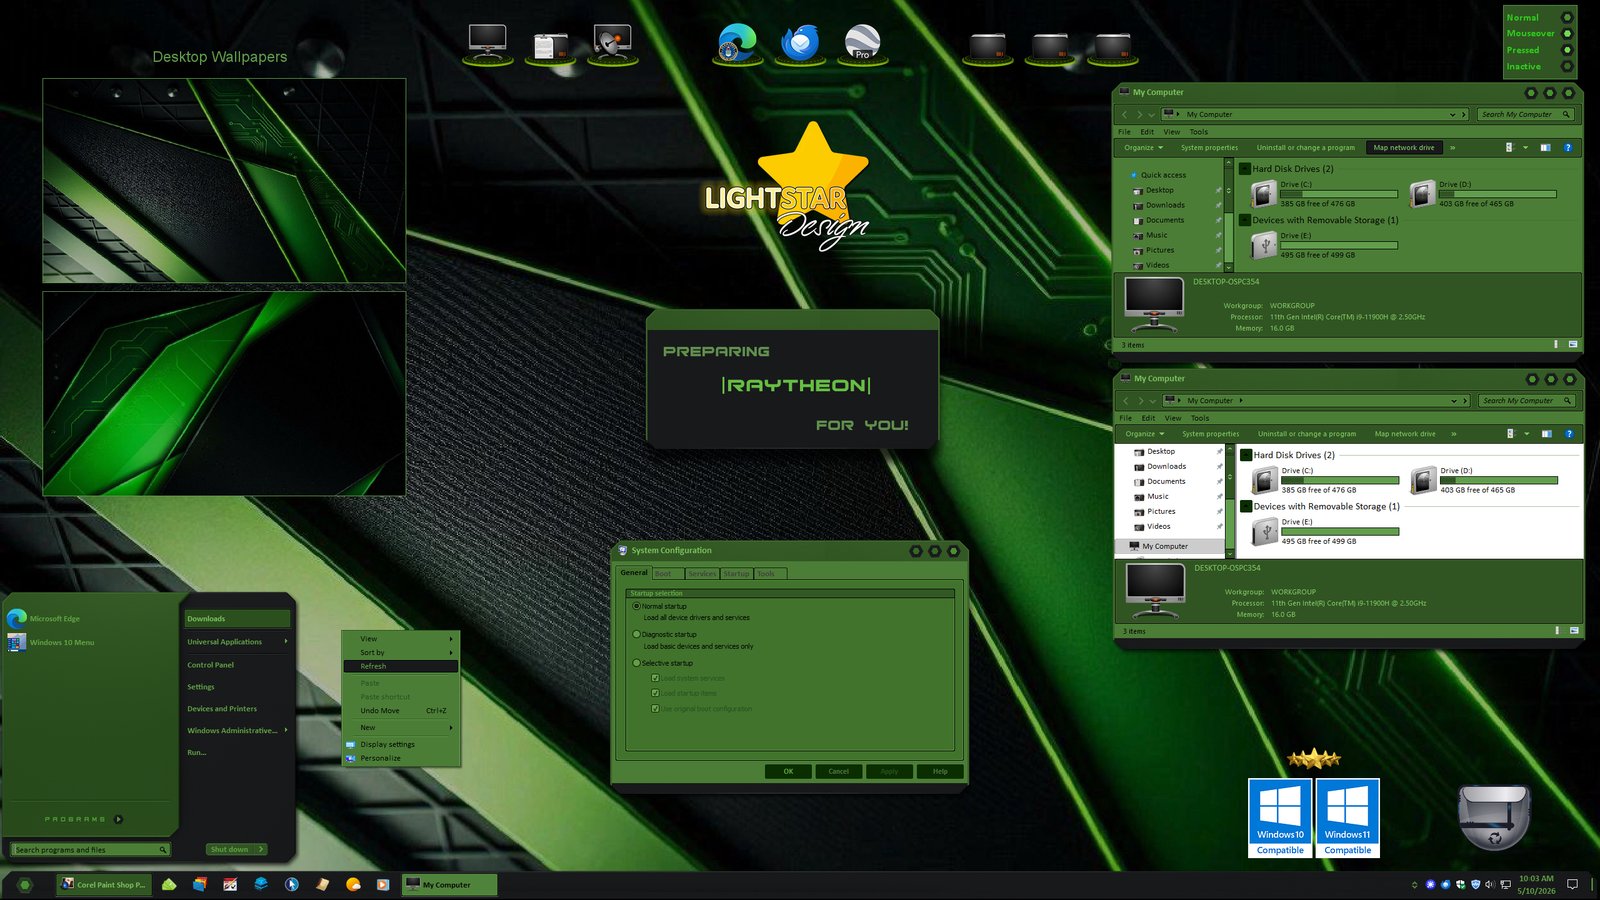The height and width of the screenshot is (900, 1600).
Task: Click OK in System Configuration
Action: 788,771
